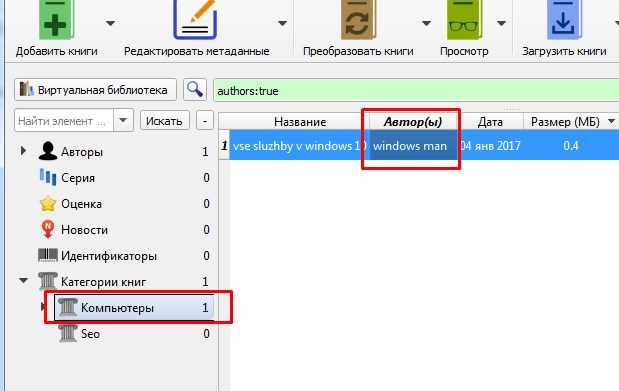Click the Add books green icon

pos(55,20)
